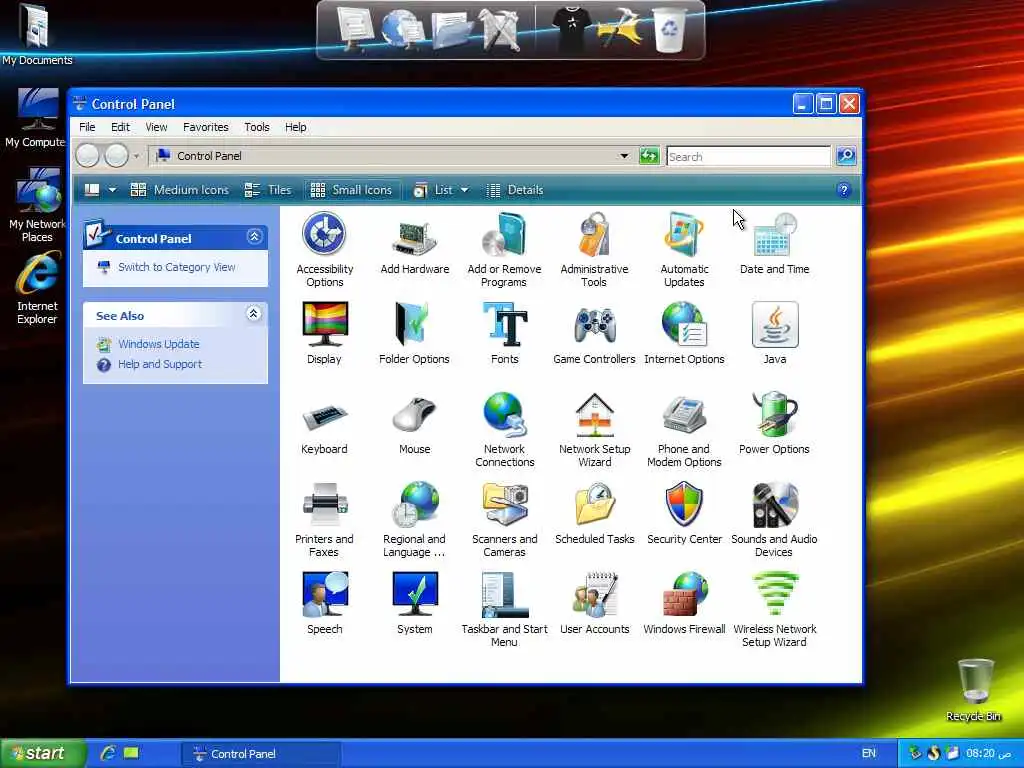Open Security Center icon

click(684, 513)
